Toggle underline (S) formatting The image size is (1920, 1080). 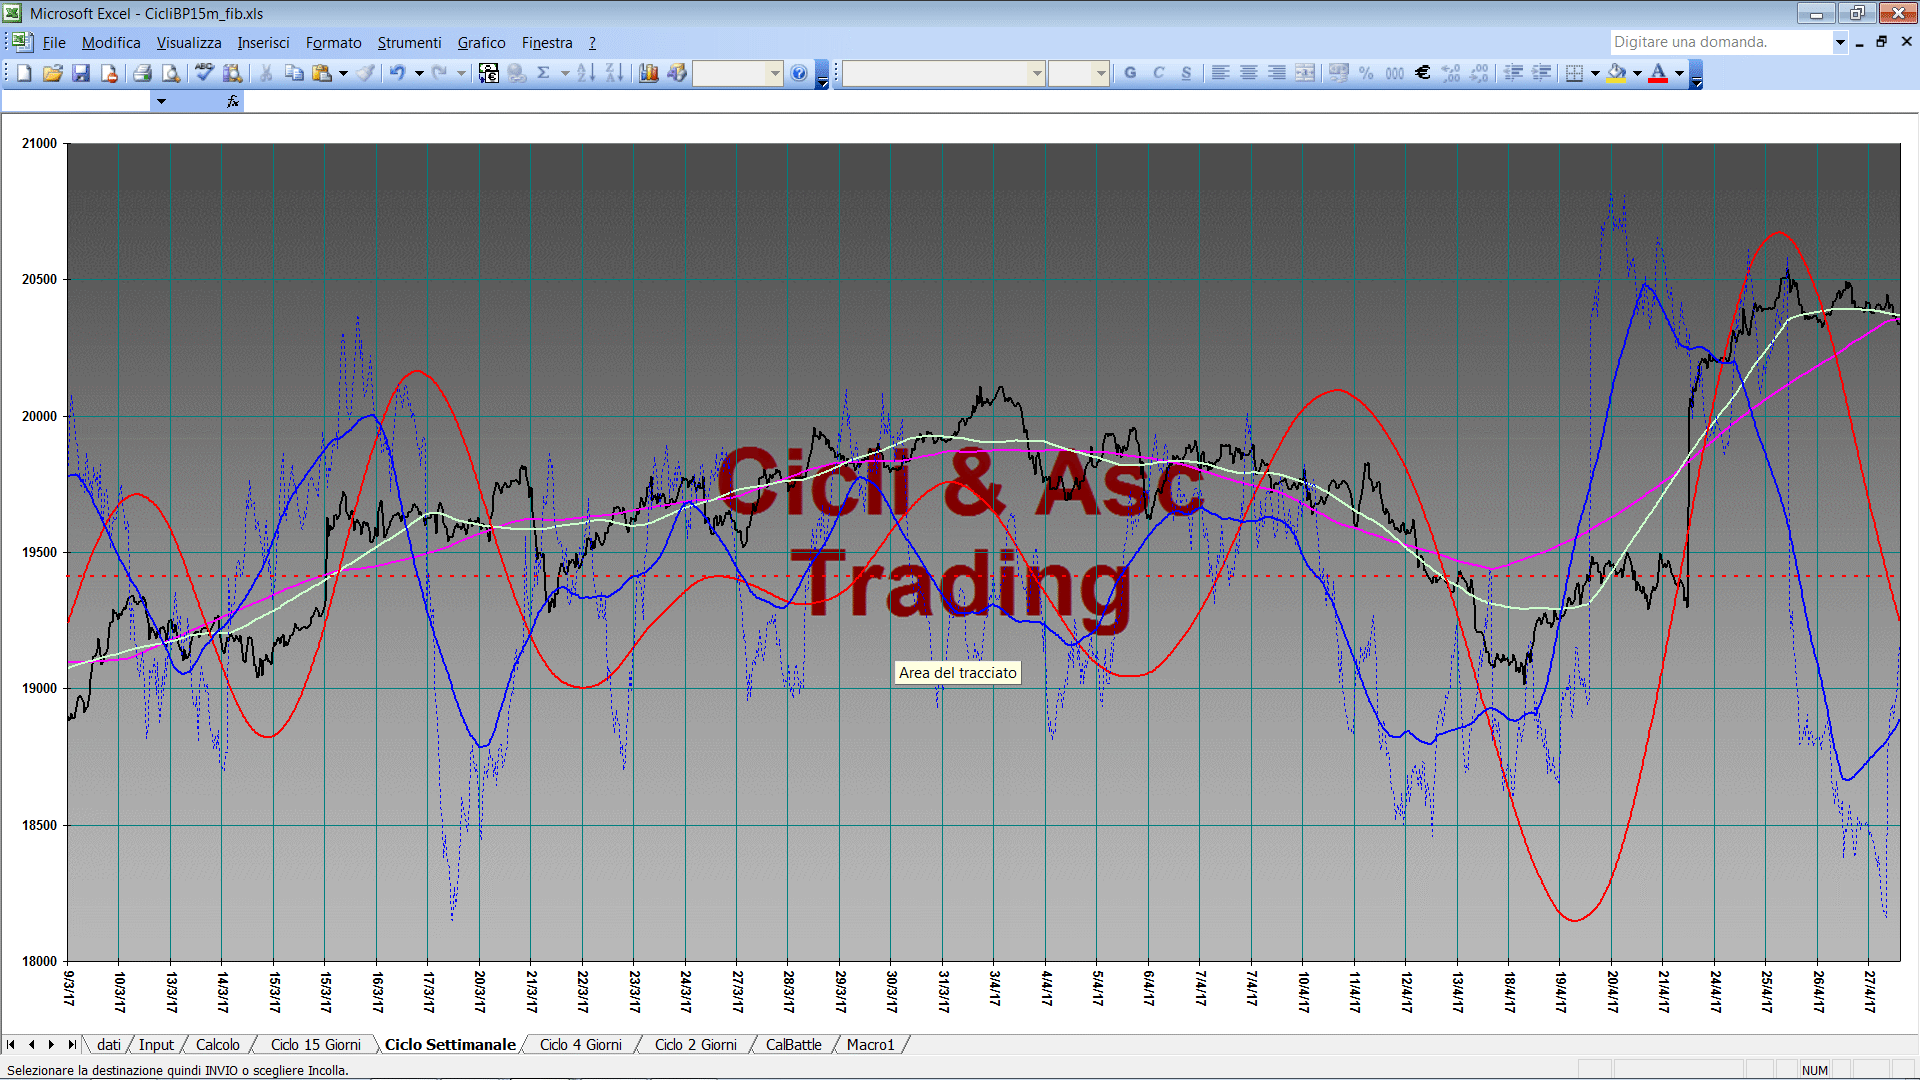pos(1187,73)
